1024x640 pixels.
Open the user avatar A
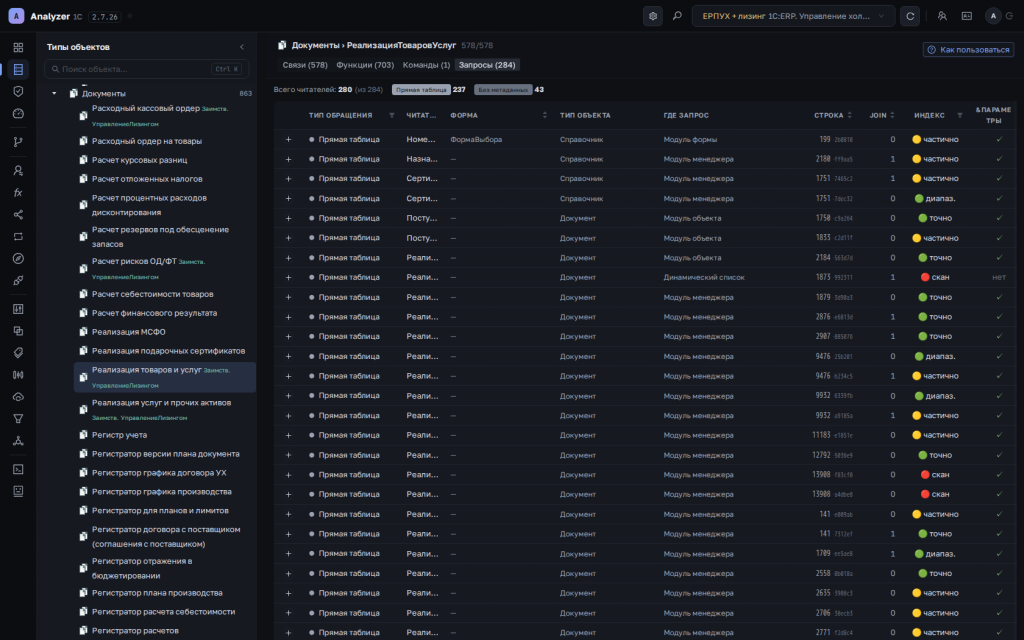[x=993, y=16]
